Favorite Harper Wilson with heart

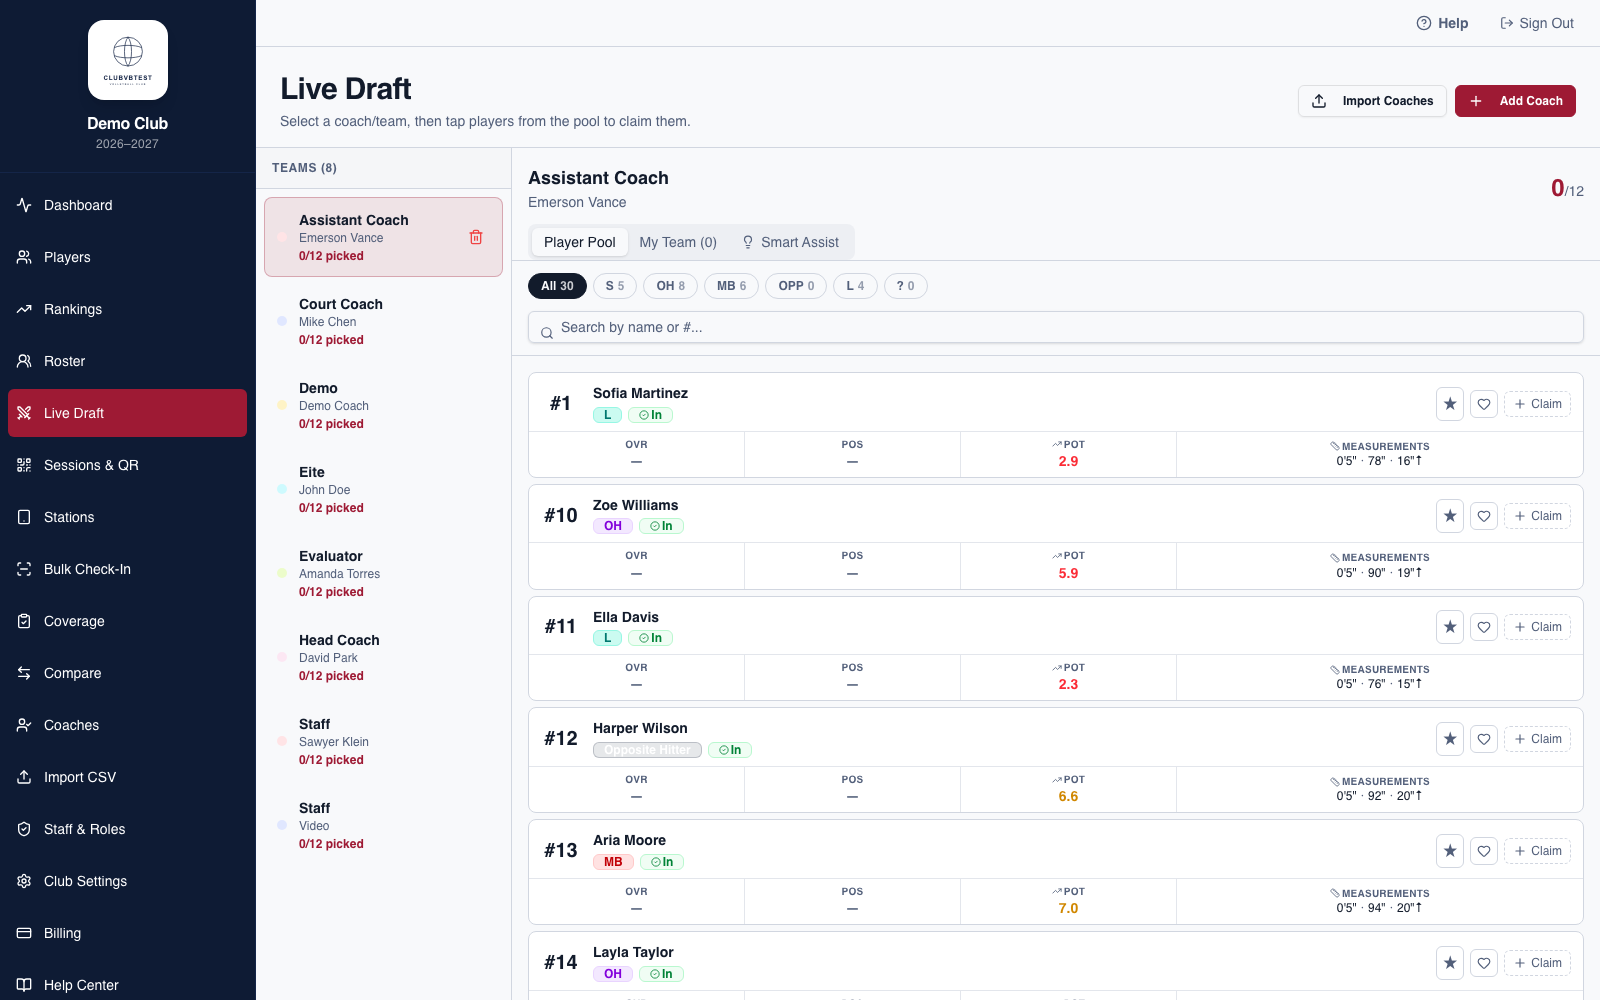[1484, 739]
